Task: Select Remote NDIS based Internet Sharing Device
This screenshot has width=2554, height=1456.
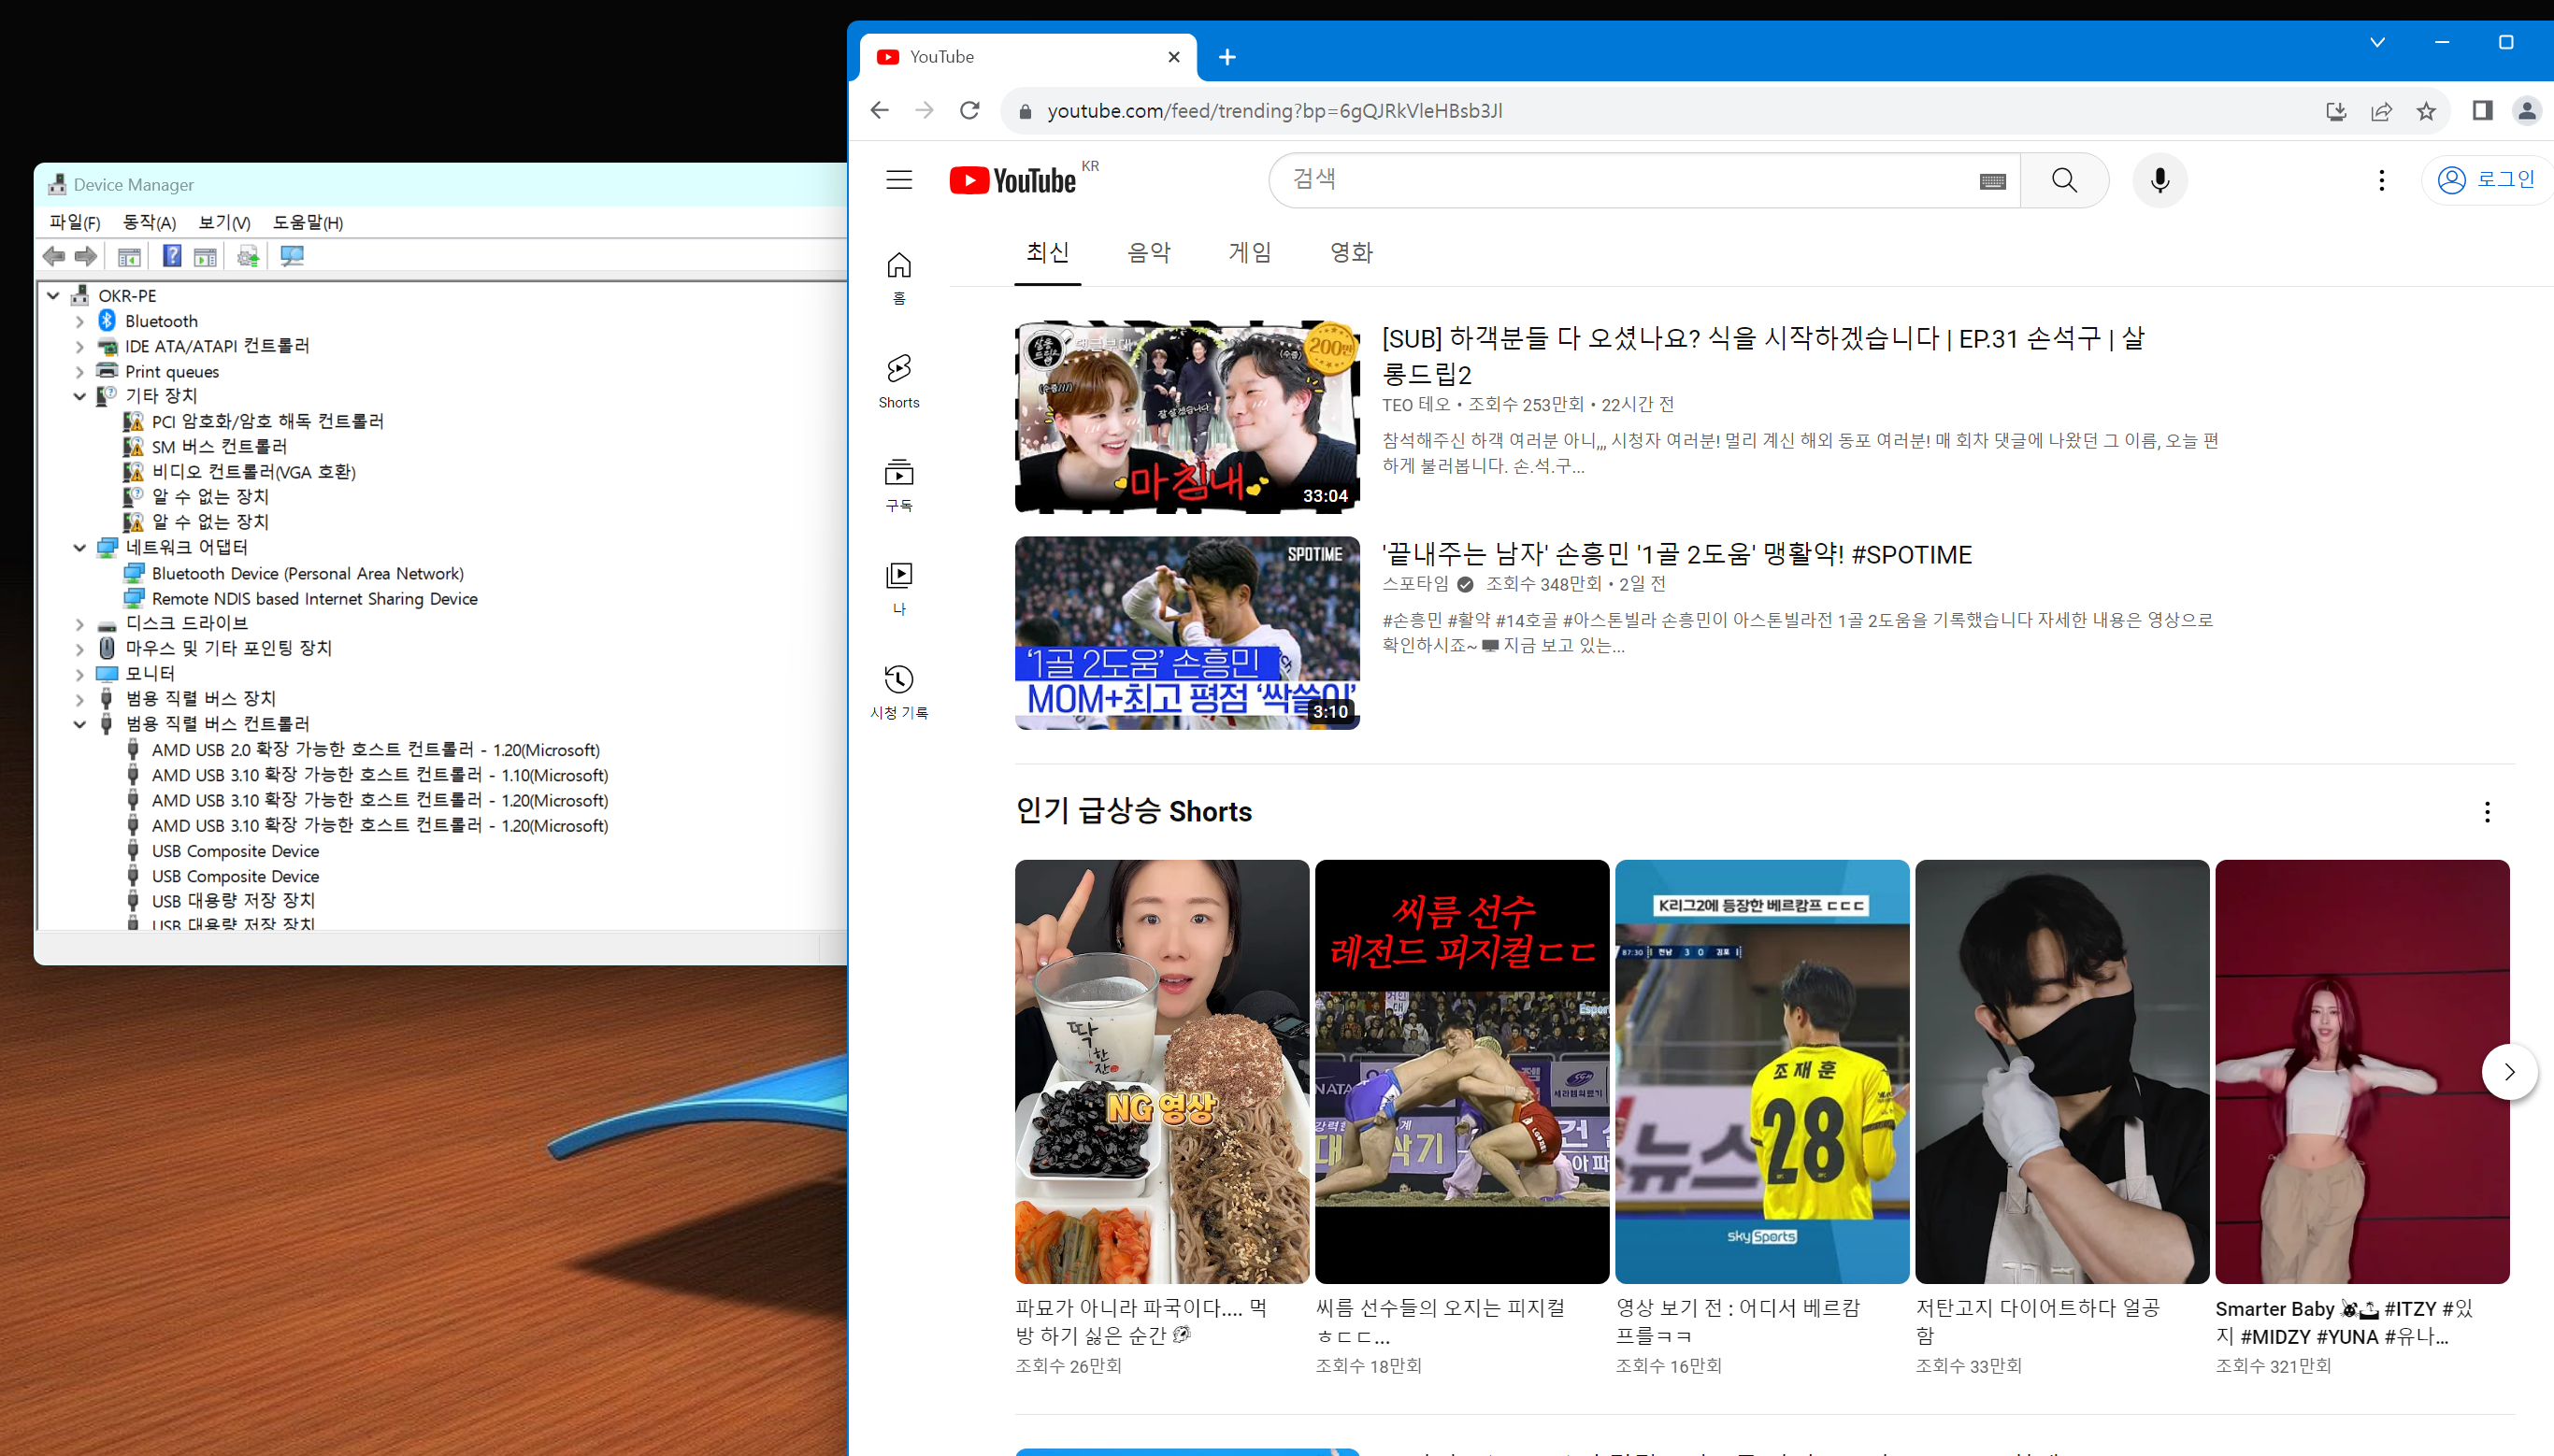Action: point(314,599)
